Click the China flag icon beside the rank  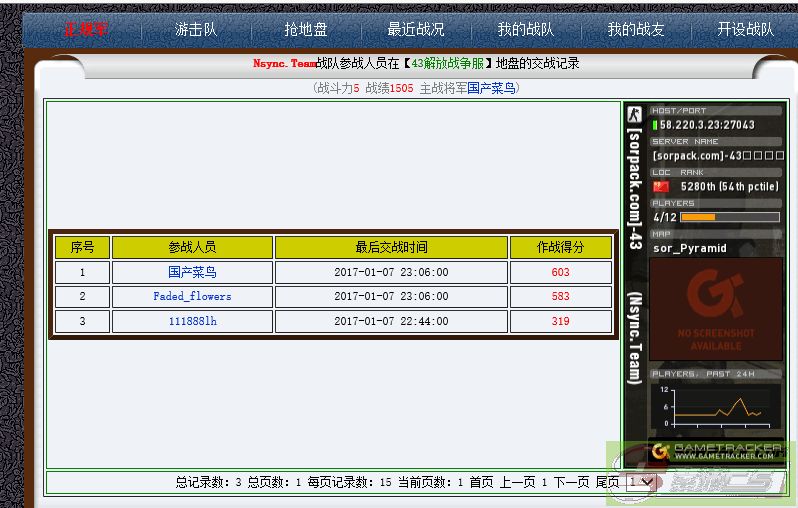pos(661,186)
